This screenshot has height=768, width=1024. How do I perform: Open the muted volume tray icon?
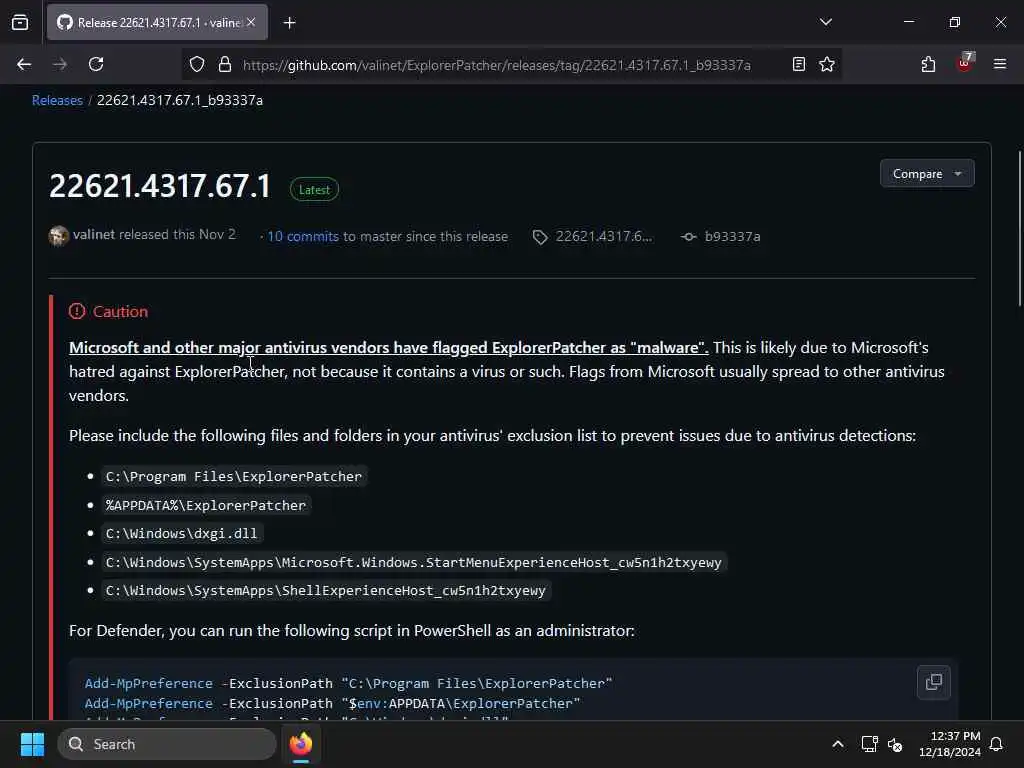click(895, 744)
